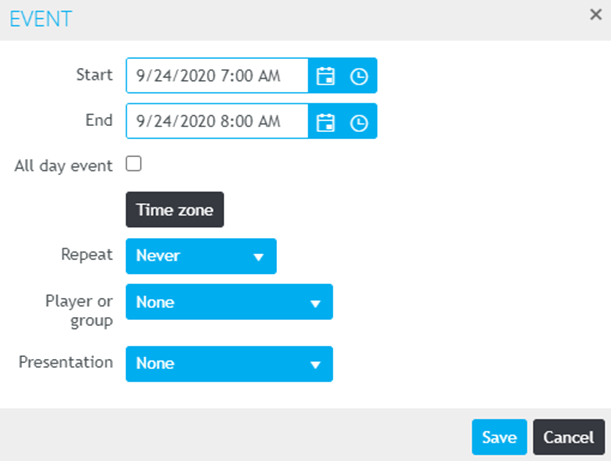Open the Player or group dropdown
Viewport: 611px width, 461px height.
[x=228, y=302]
